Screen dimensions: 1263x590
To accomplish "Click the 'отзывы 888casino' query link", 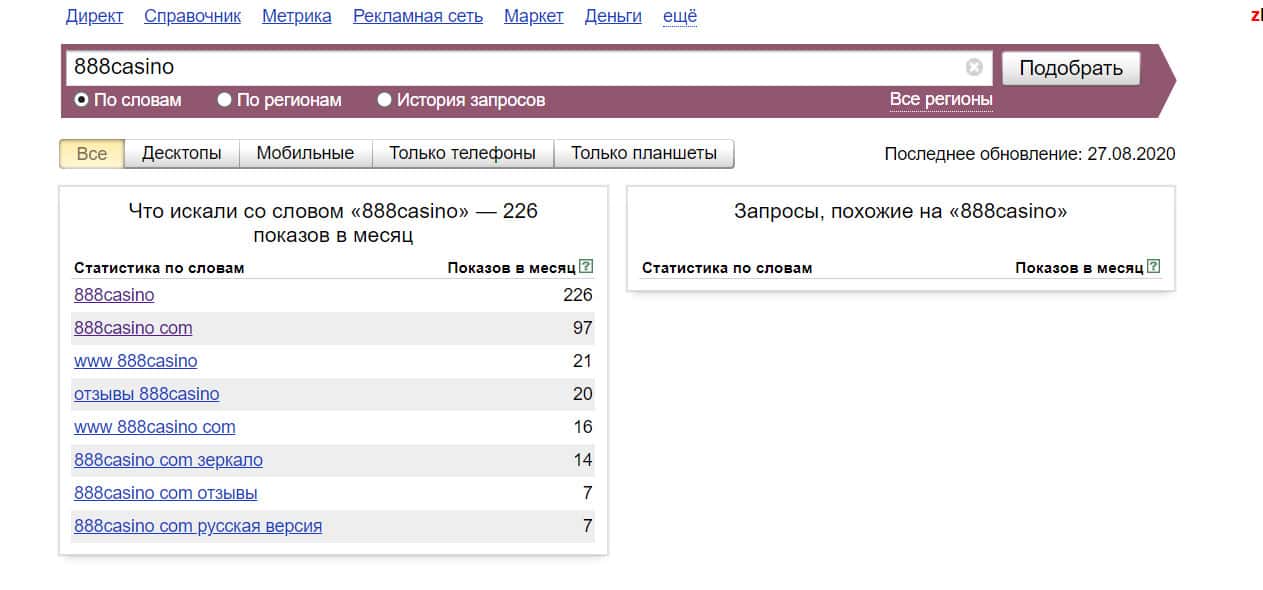I will click(x=146, y=394).
